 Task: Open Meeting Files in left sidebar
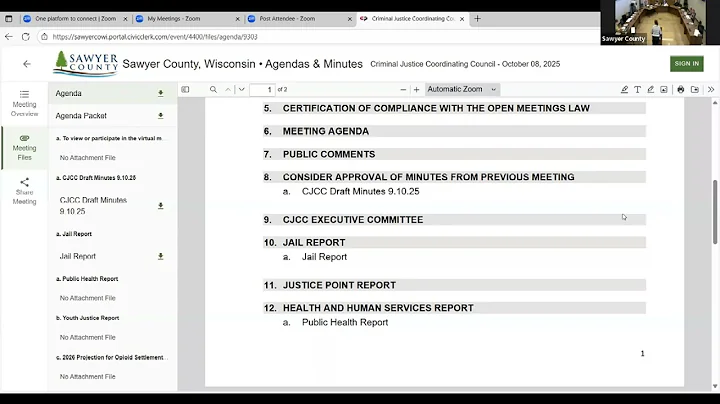[24, 147]
